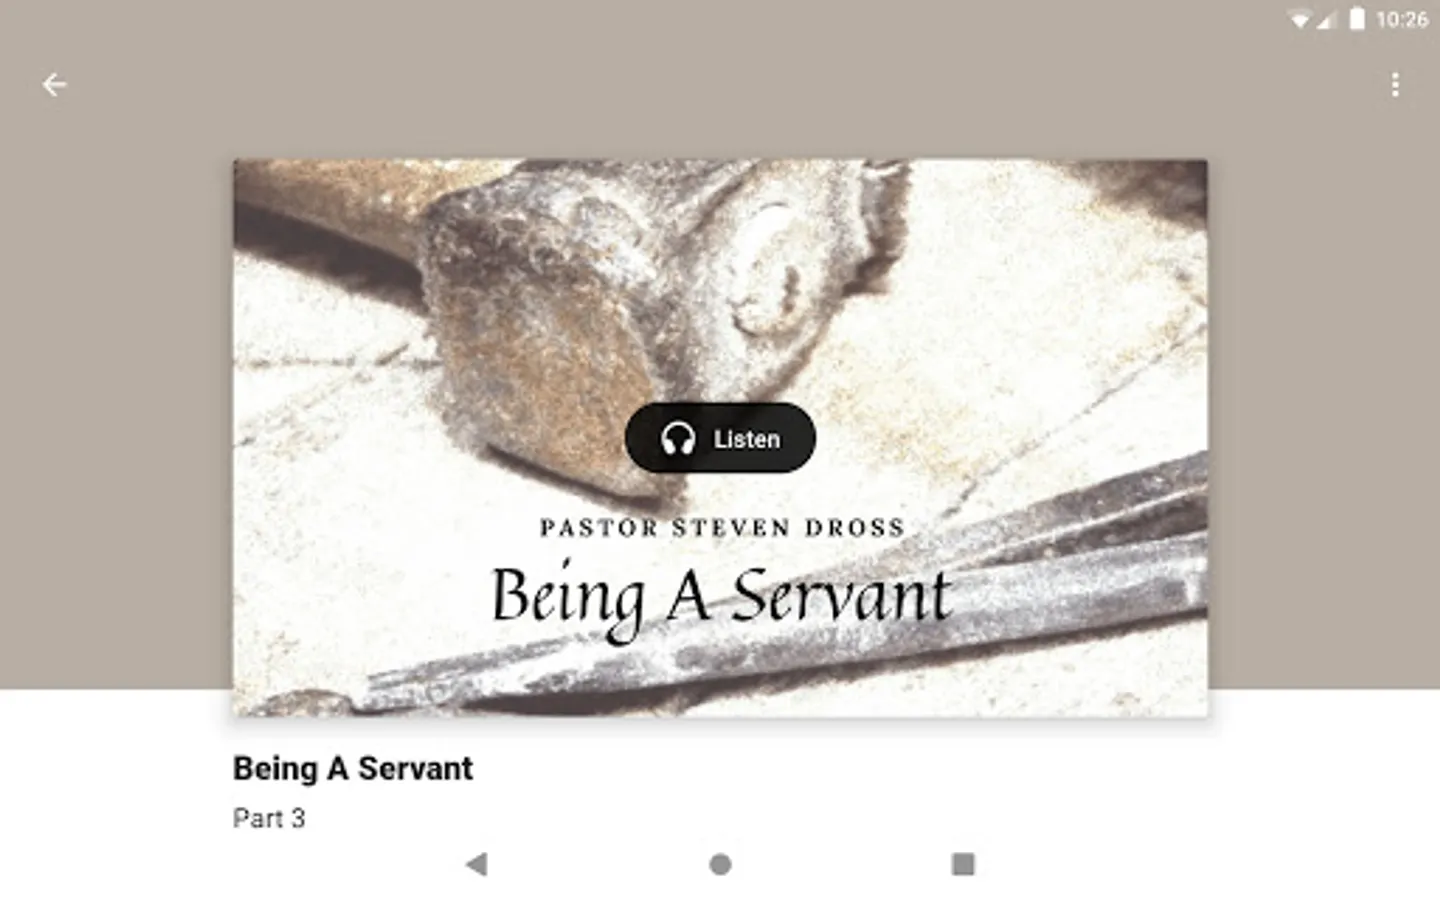The image size is (1440, 900).
Task: Open the three-dot overflow menu
Action: [1395, 85]
